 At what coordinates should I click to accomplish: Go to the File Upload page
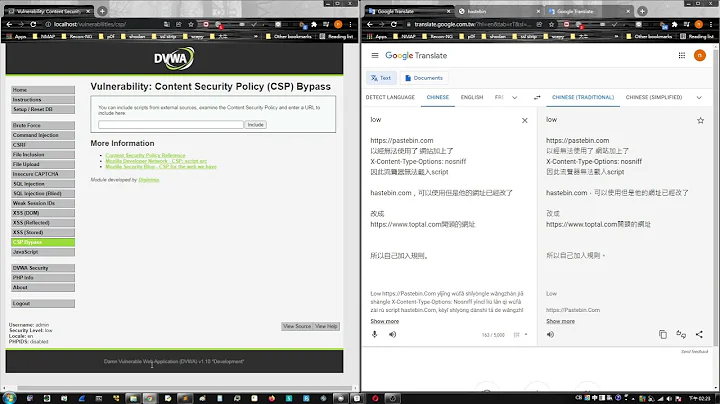click(x=43, y=164)
